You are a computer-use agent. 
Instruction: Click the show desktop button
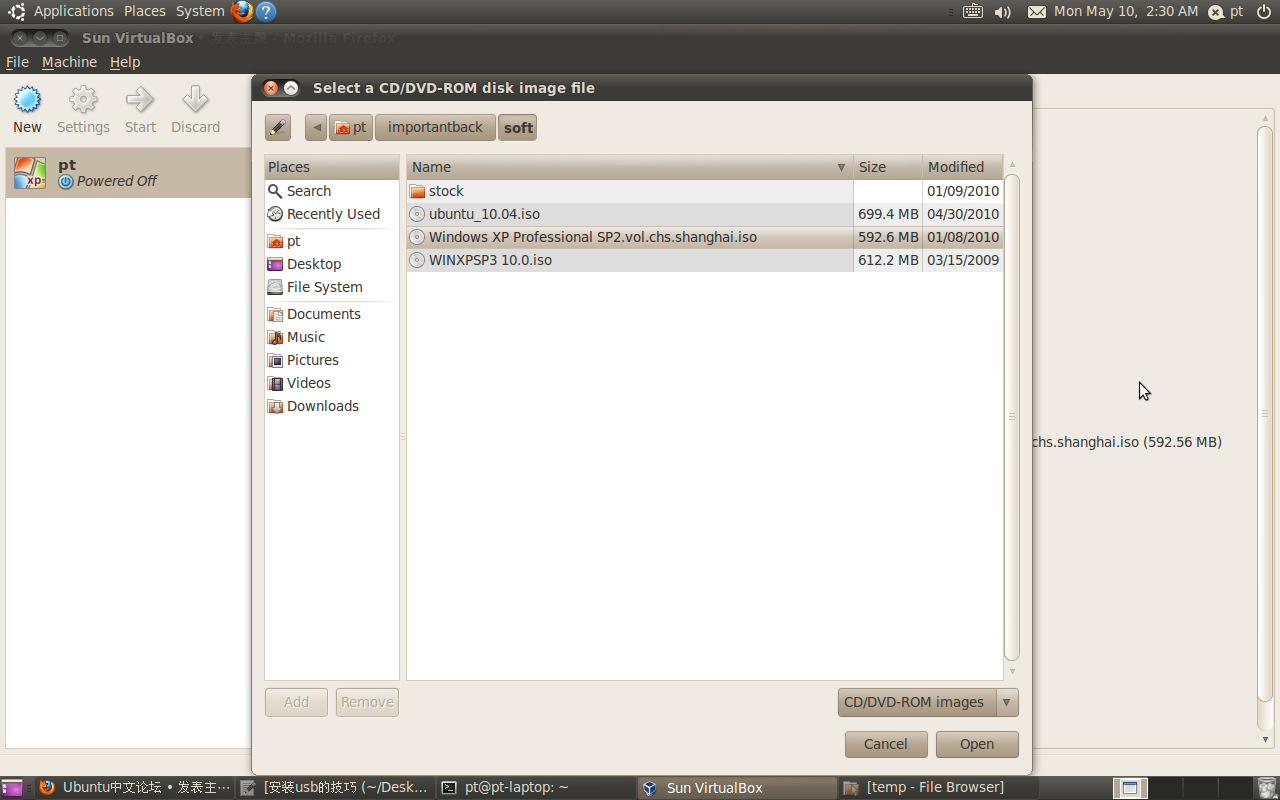[12, 788]
